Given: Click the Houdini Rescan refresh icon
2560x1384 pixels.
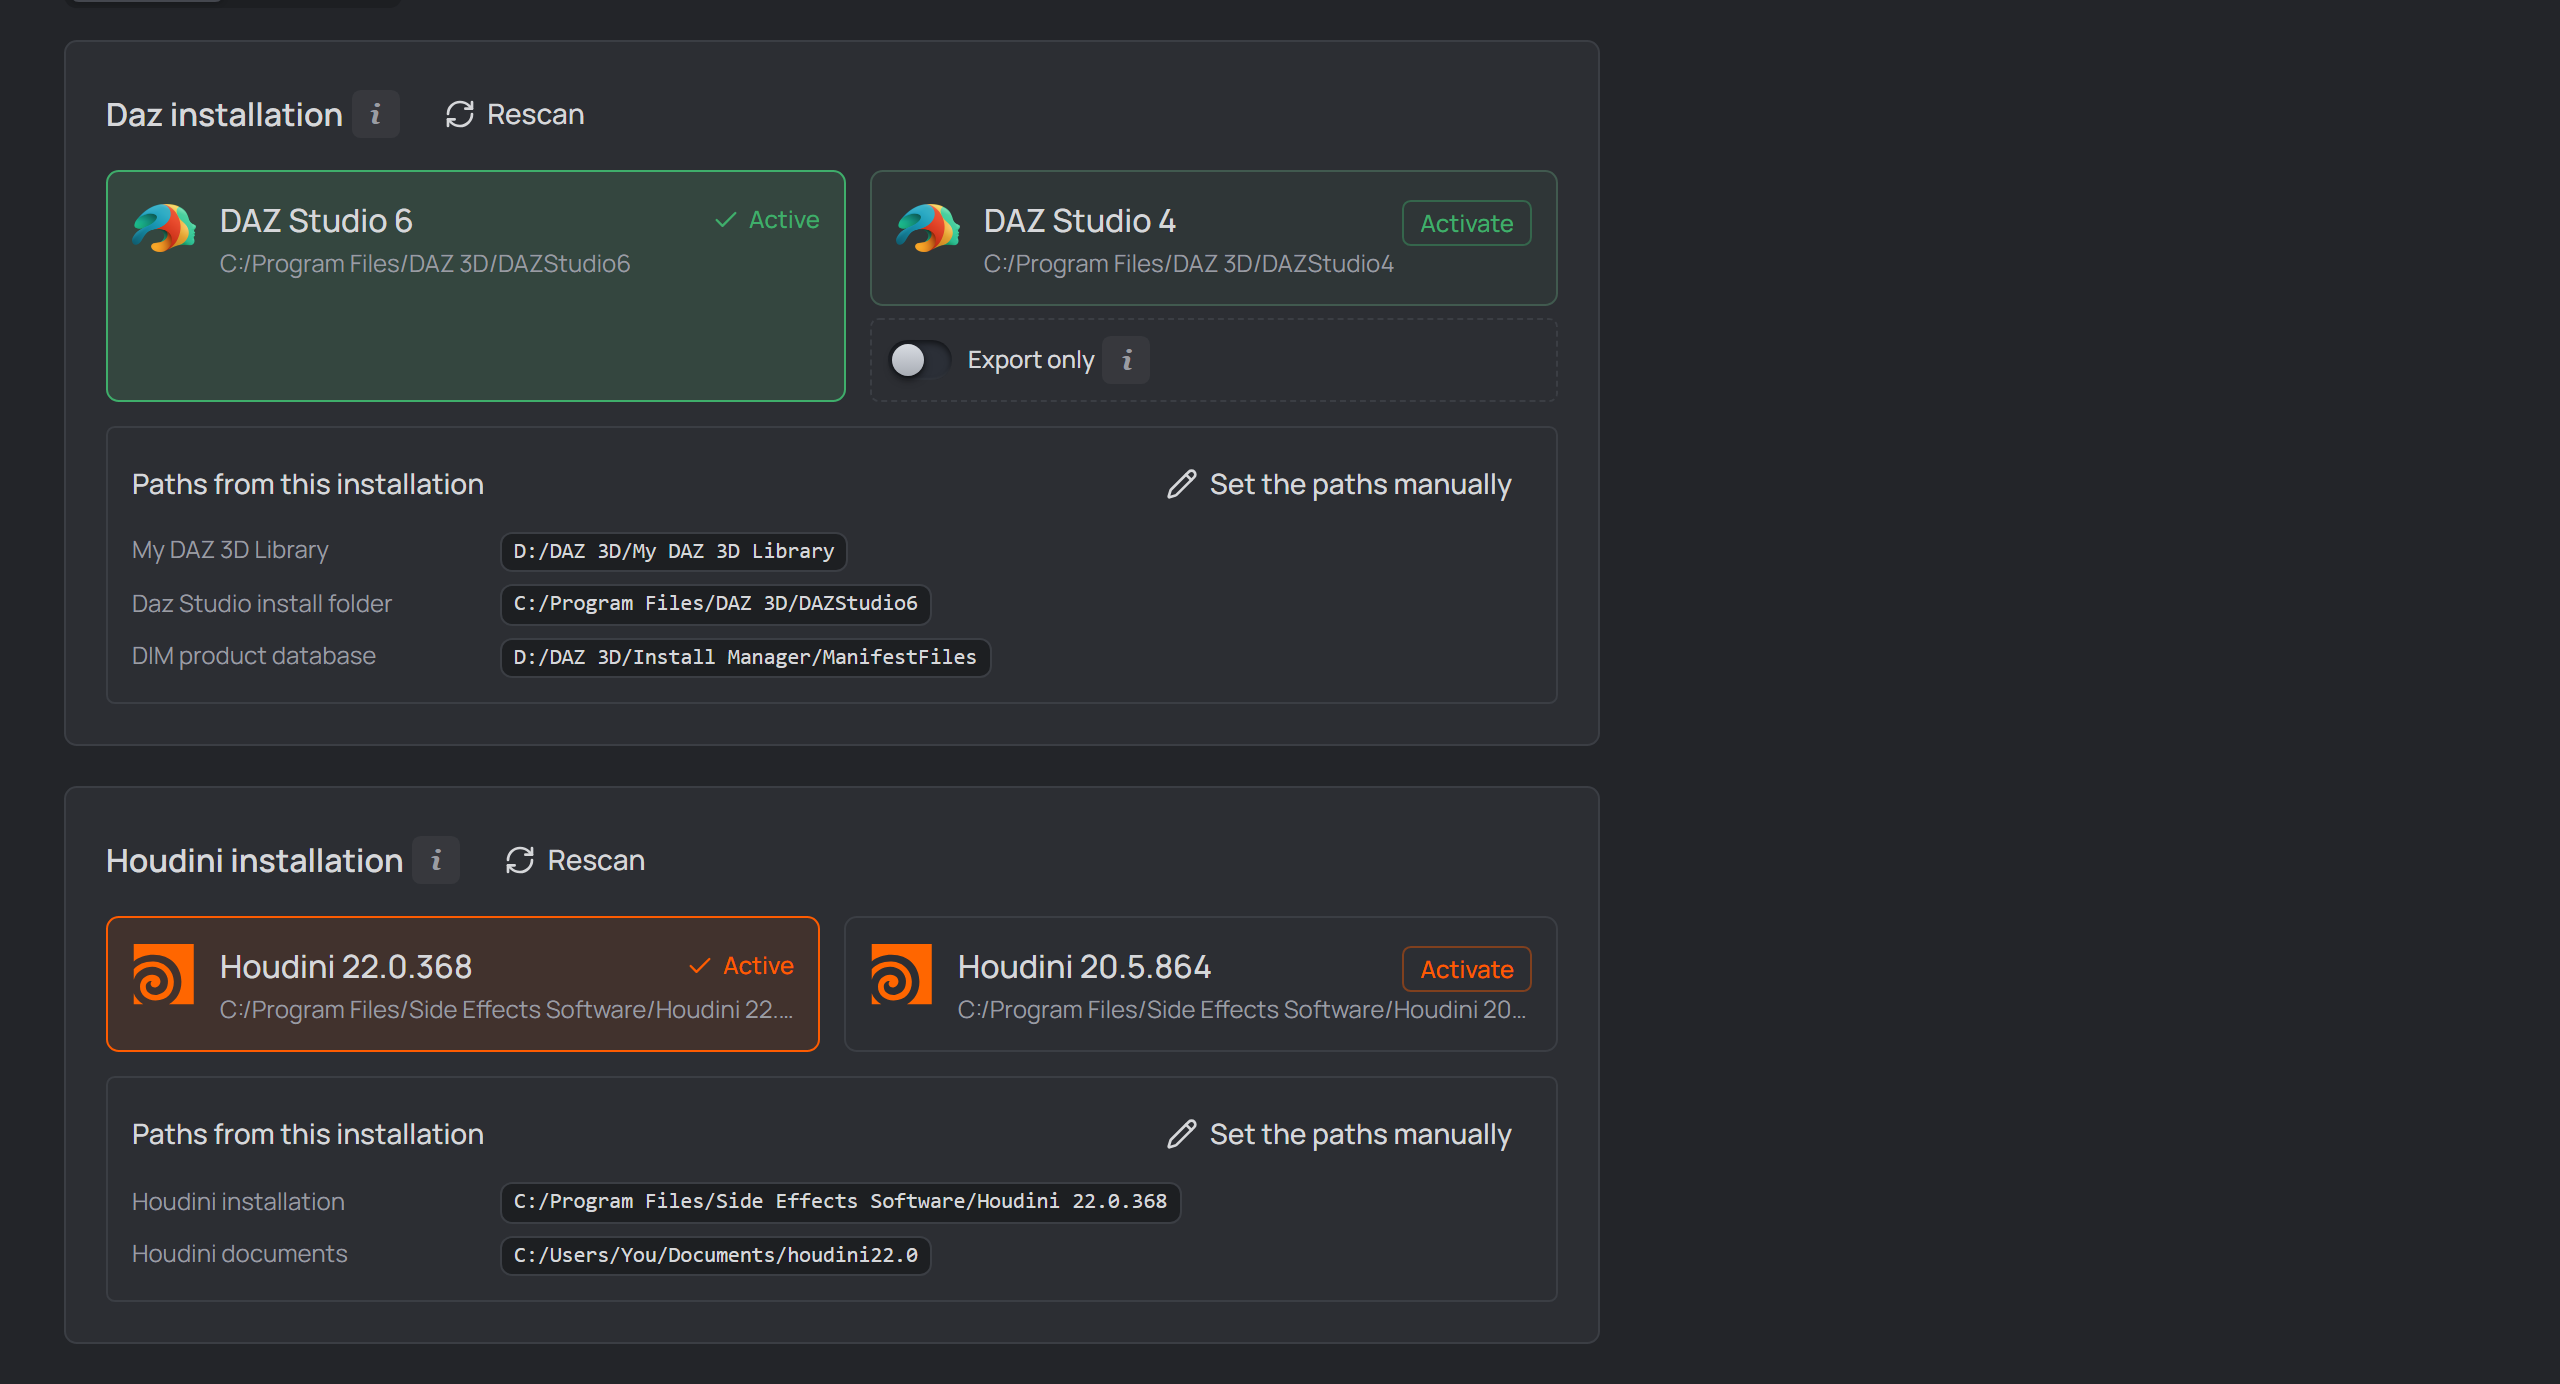Looking at the screenshot, I should coord(520,860).
